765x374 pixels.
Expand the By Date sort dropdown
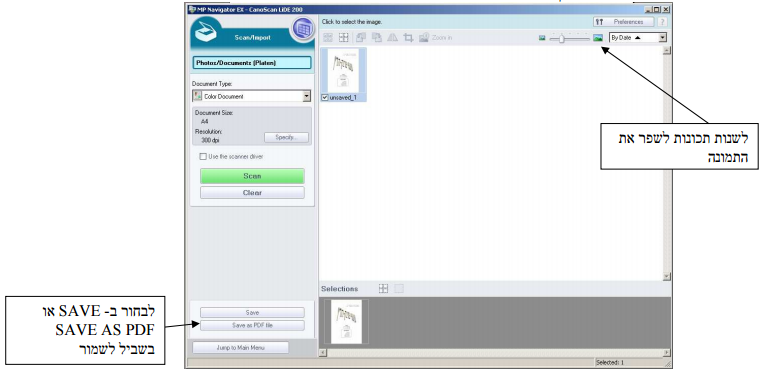coord(638,38)
